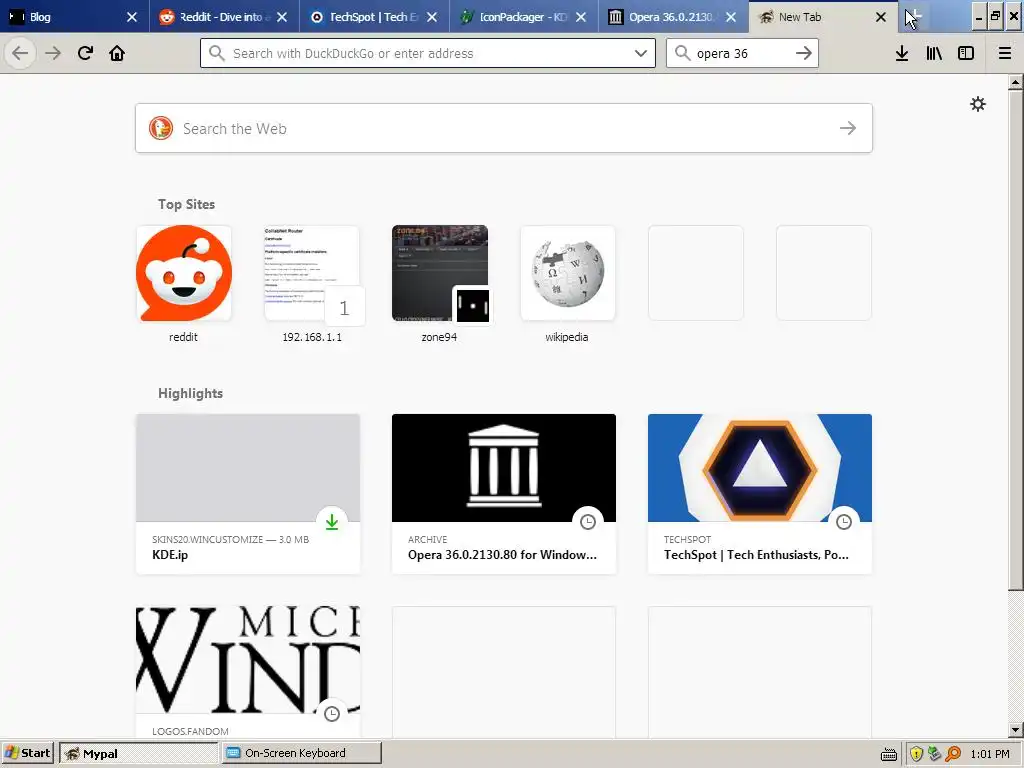Close the Opera 36.0.2130 tab
Viewport: 1024px width, 768px height.
(731, 17)
